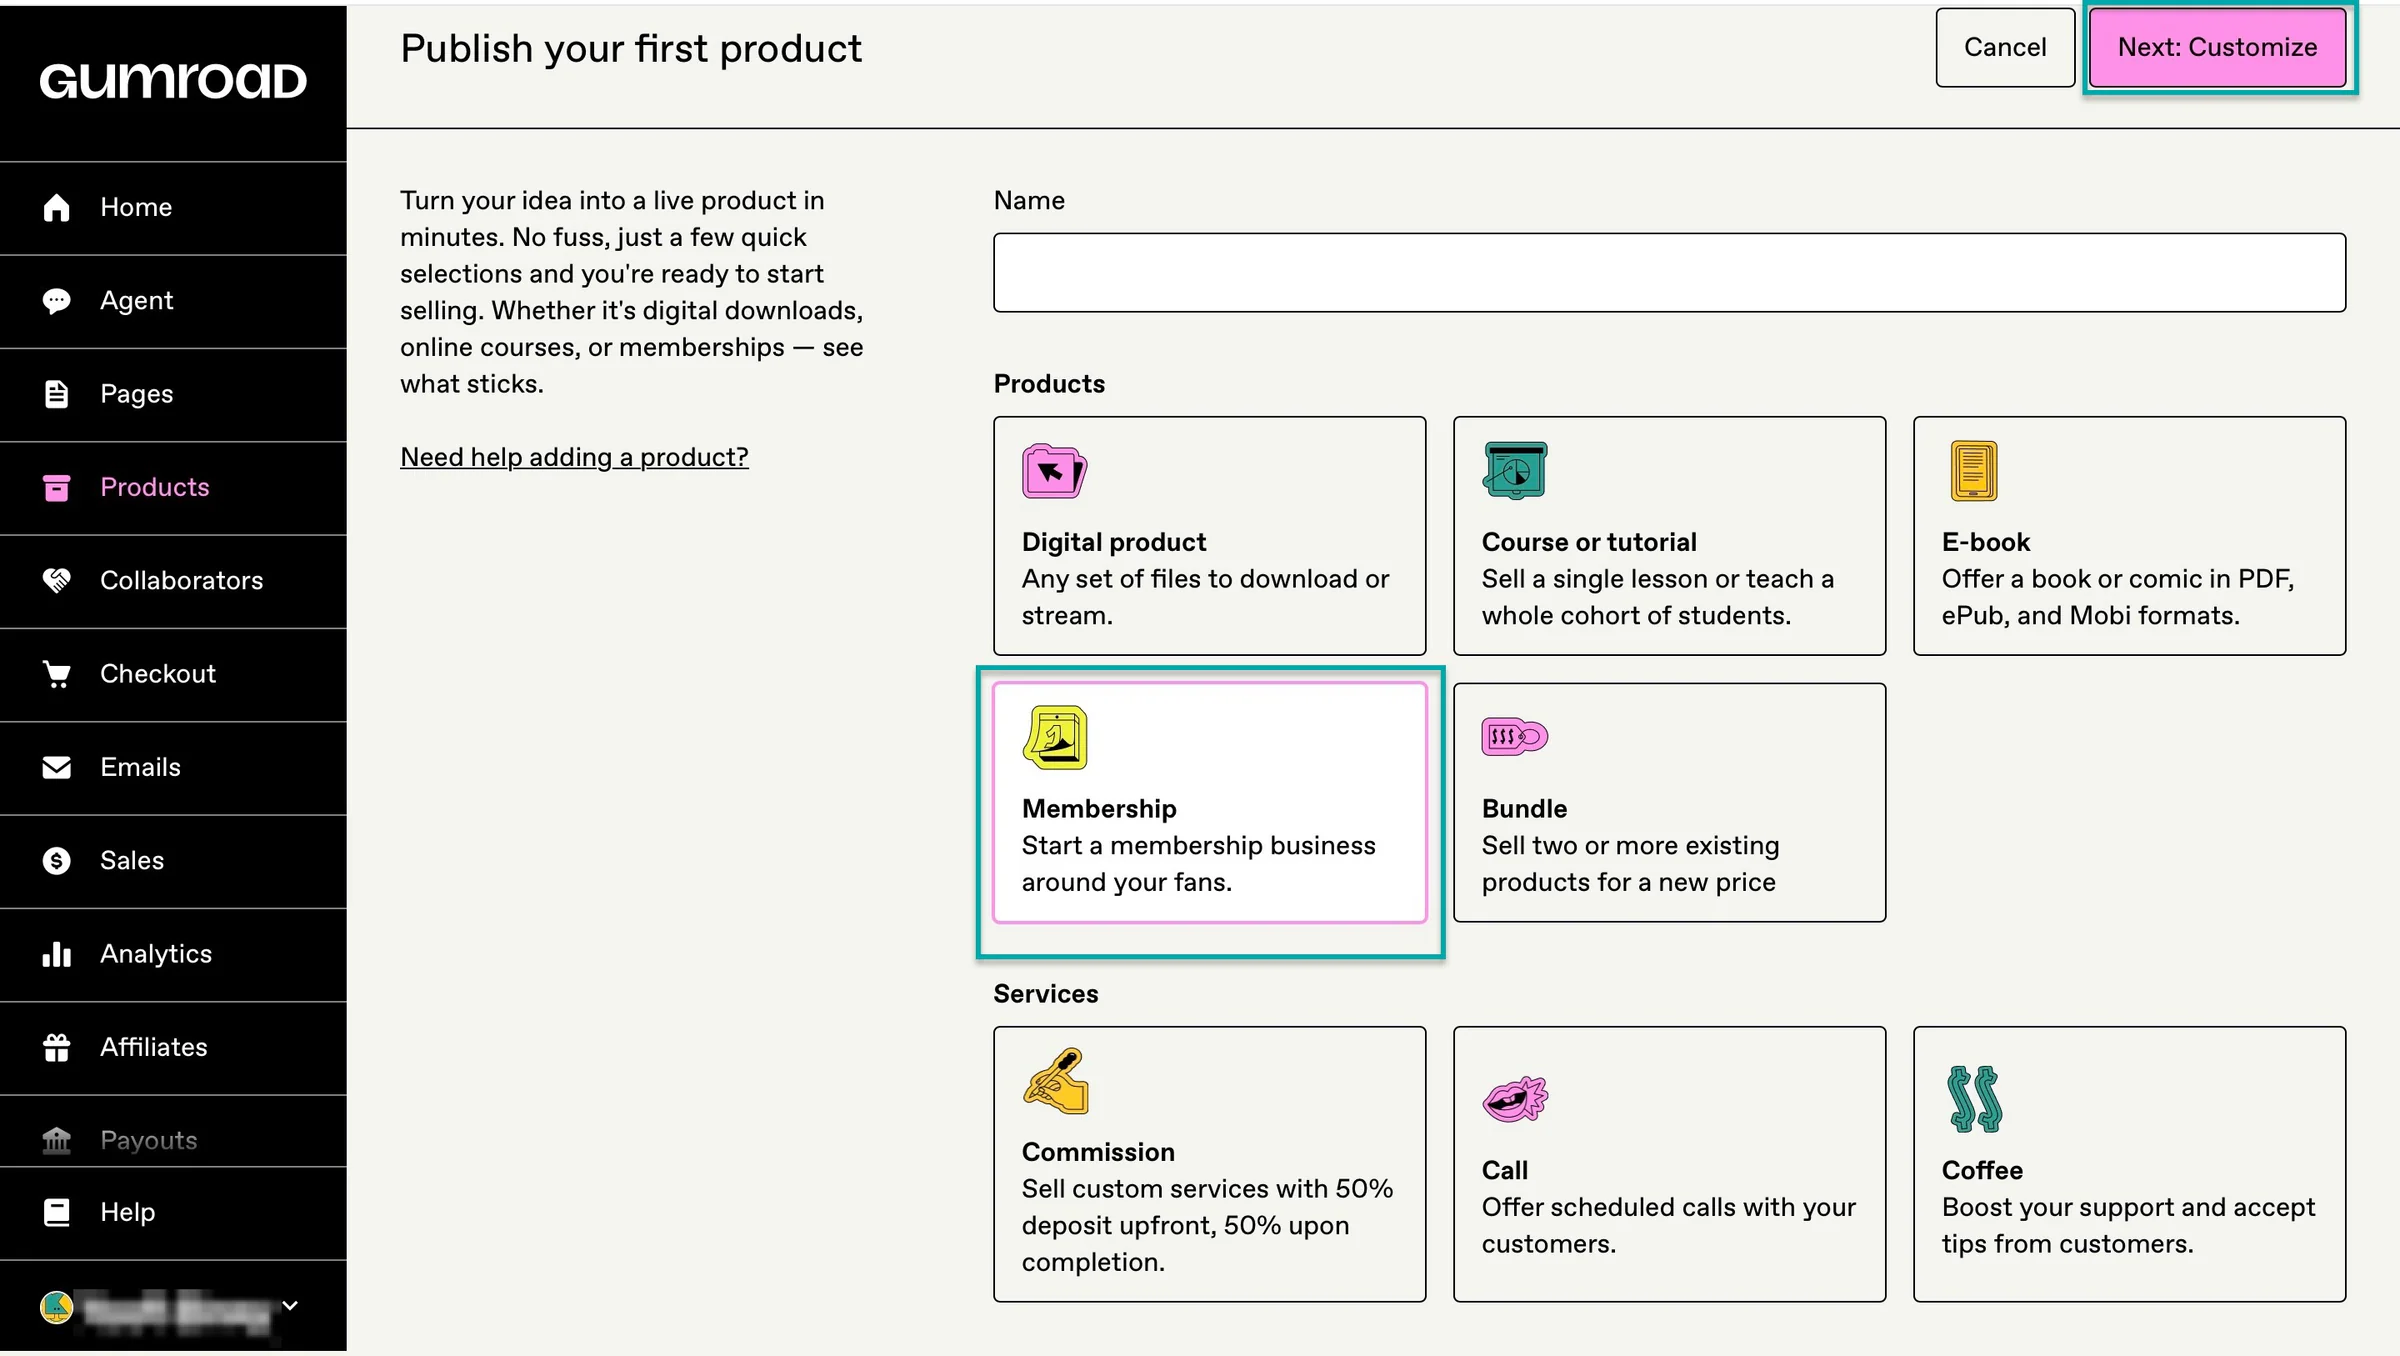Click the Analytics bar chart icon
2400x1356 pixels.
click(57, 954)
